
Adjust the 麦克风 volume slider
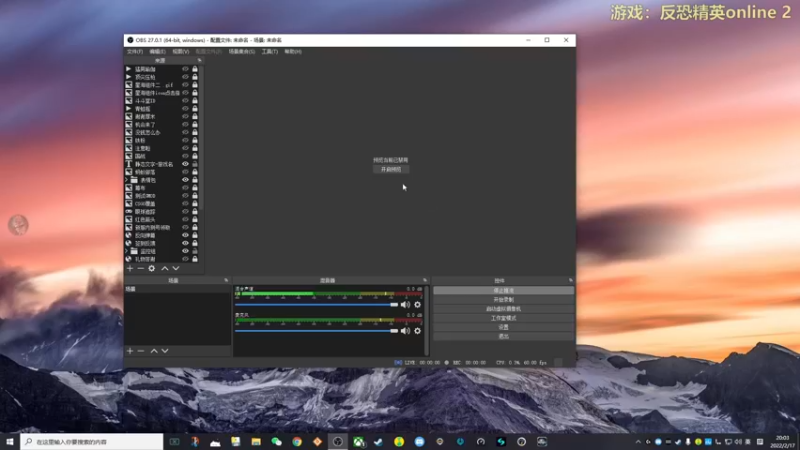coord(316,331)
